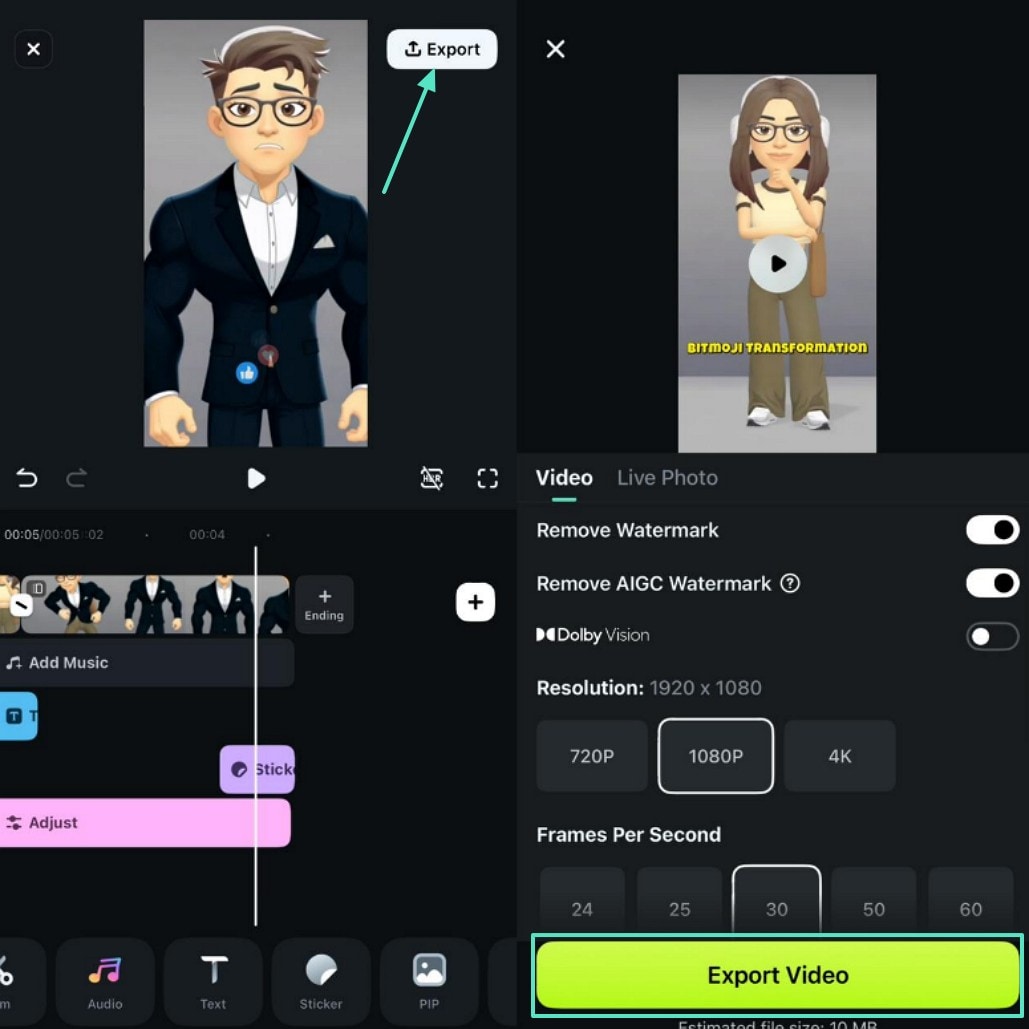Select the purple Sticker clip
The image size is (1029, 1029).
tap(257, 769)
